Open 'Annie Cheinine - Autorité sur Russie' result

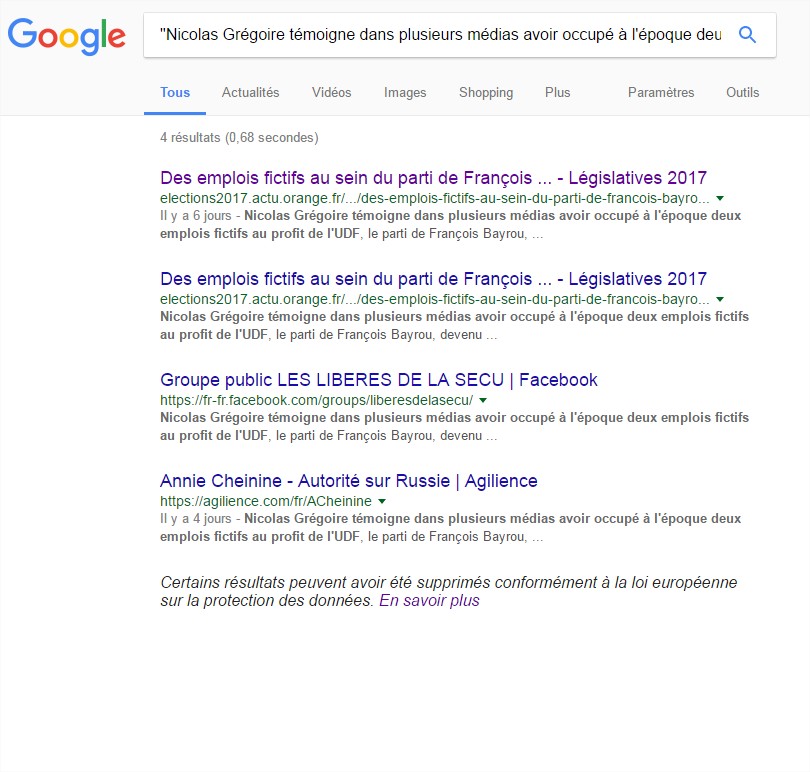349,481
